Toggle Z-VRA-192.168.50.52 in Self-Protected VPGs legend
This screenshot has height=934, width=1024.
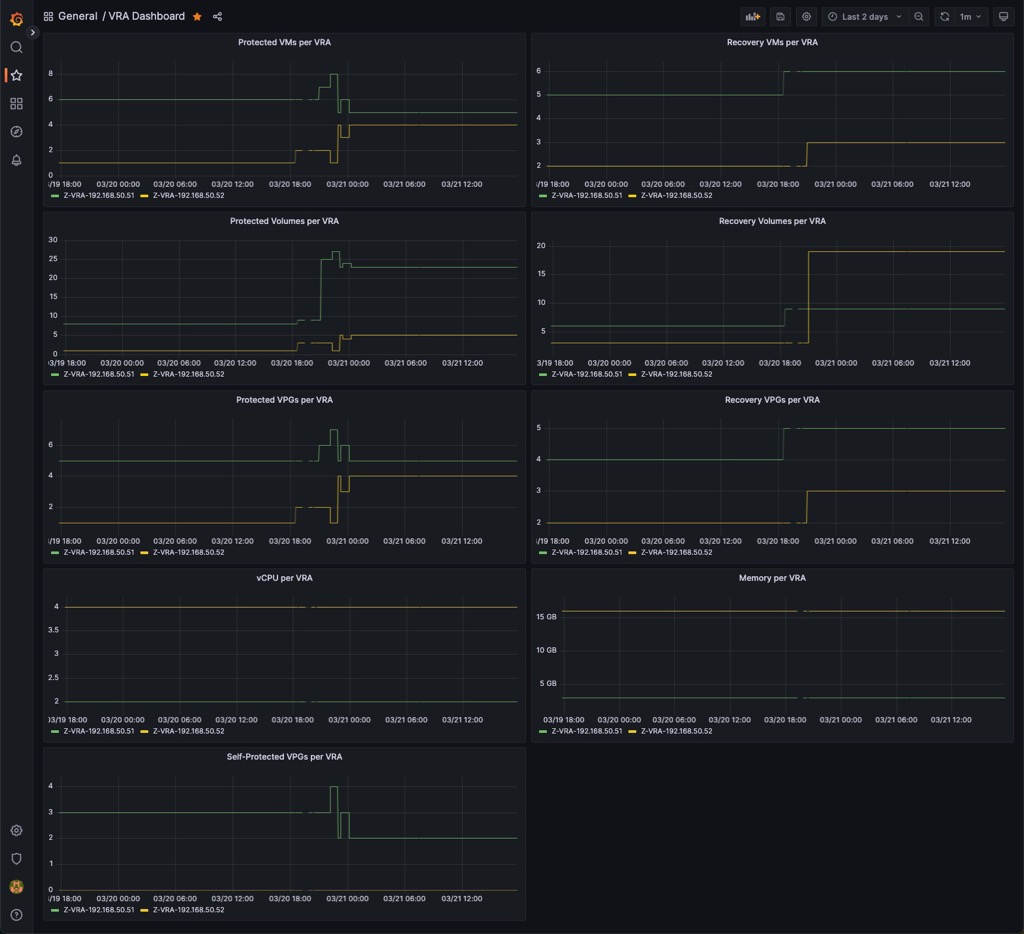coord(189,910)
